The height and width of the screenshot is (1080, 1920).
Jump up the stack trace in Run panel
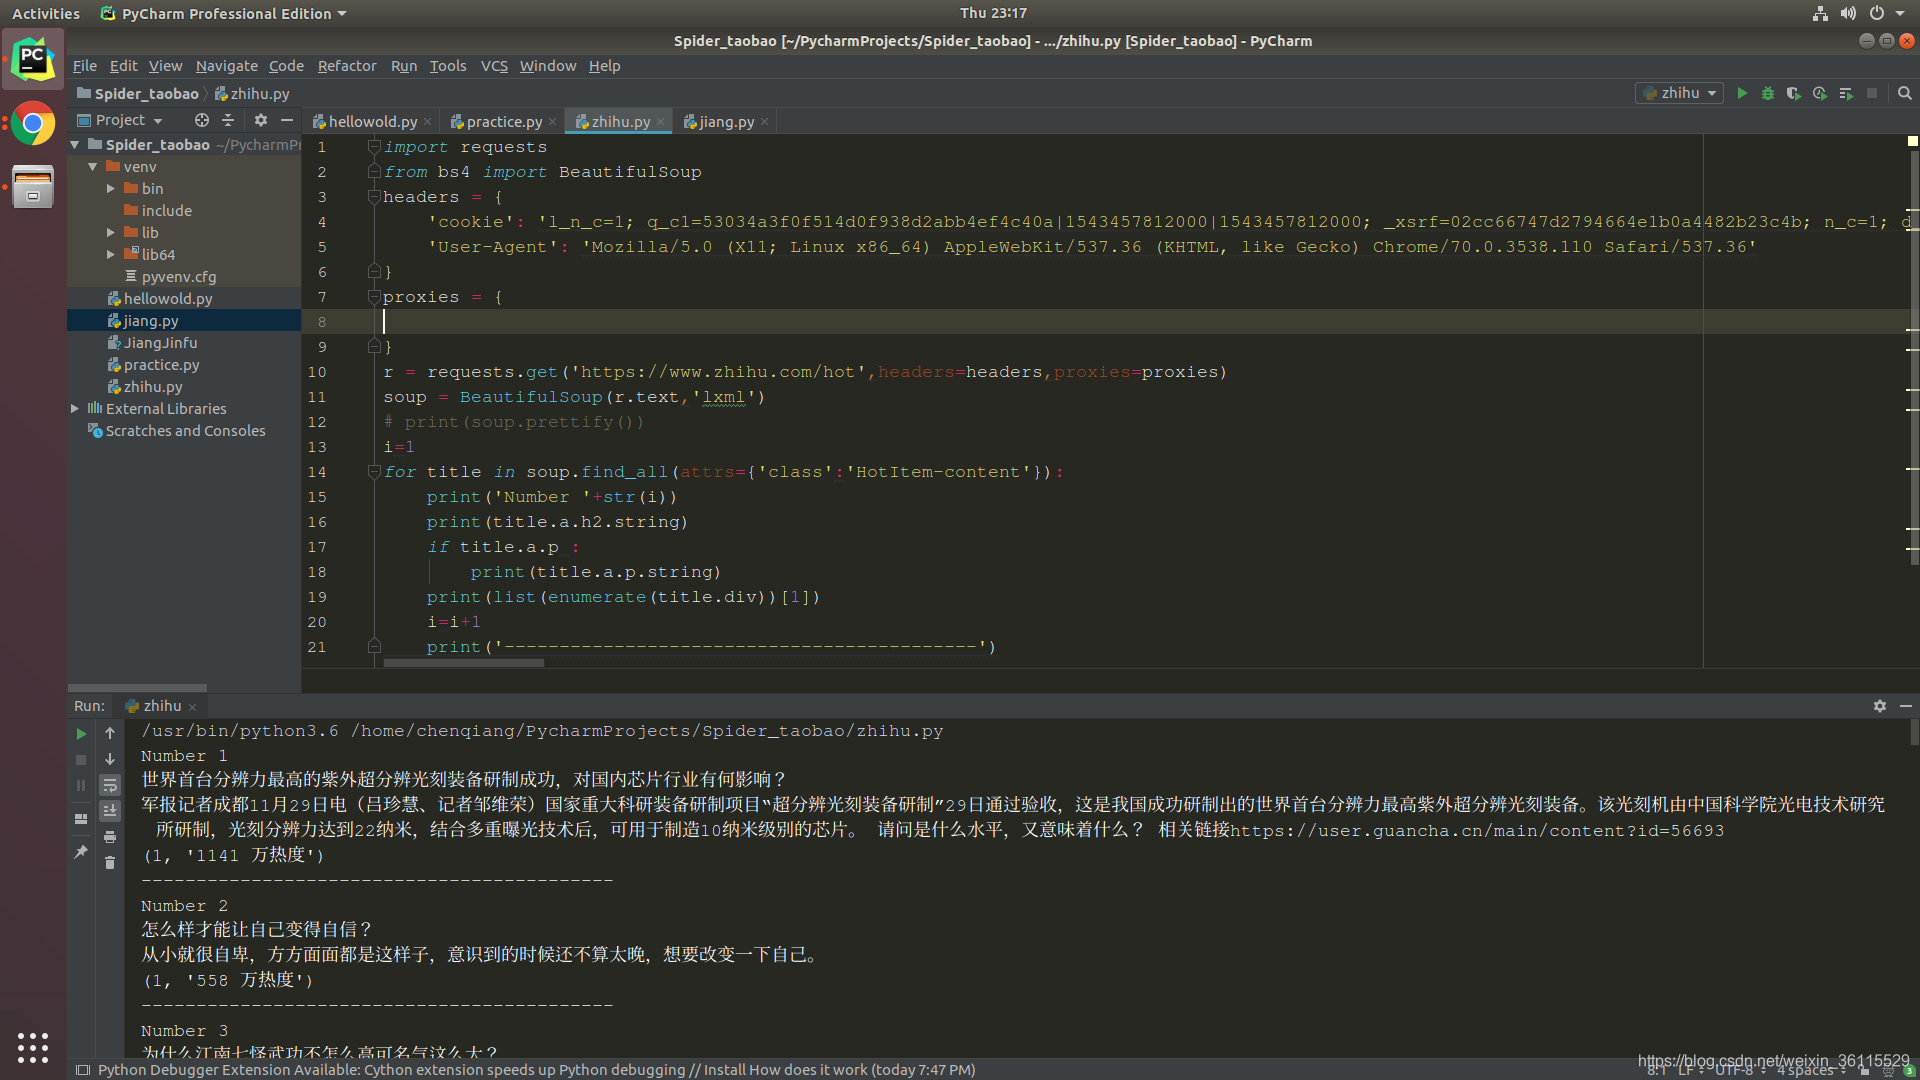point(110,733)
